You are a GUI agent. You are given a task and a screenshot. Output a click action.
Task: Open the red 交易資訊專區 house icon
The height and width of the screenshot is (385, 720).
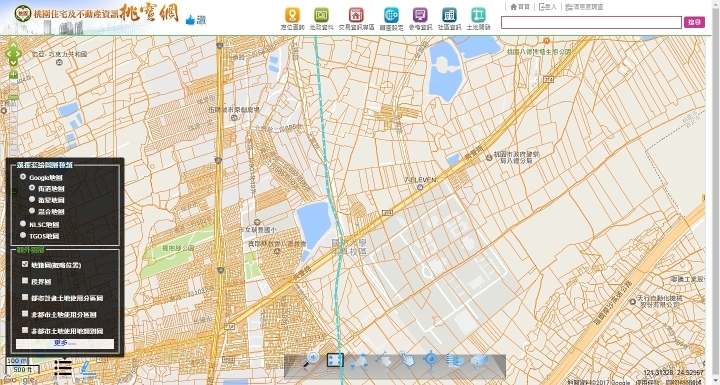[x=356, y=15]
